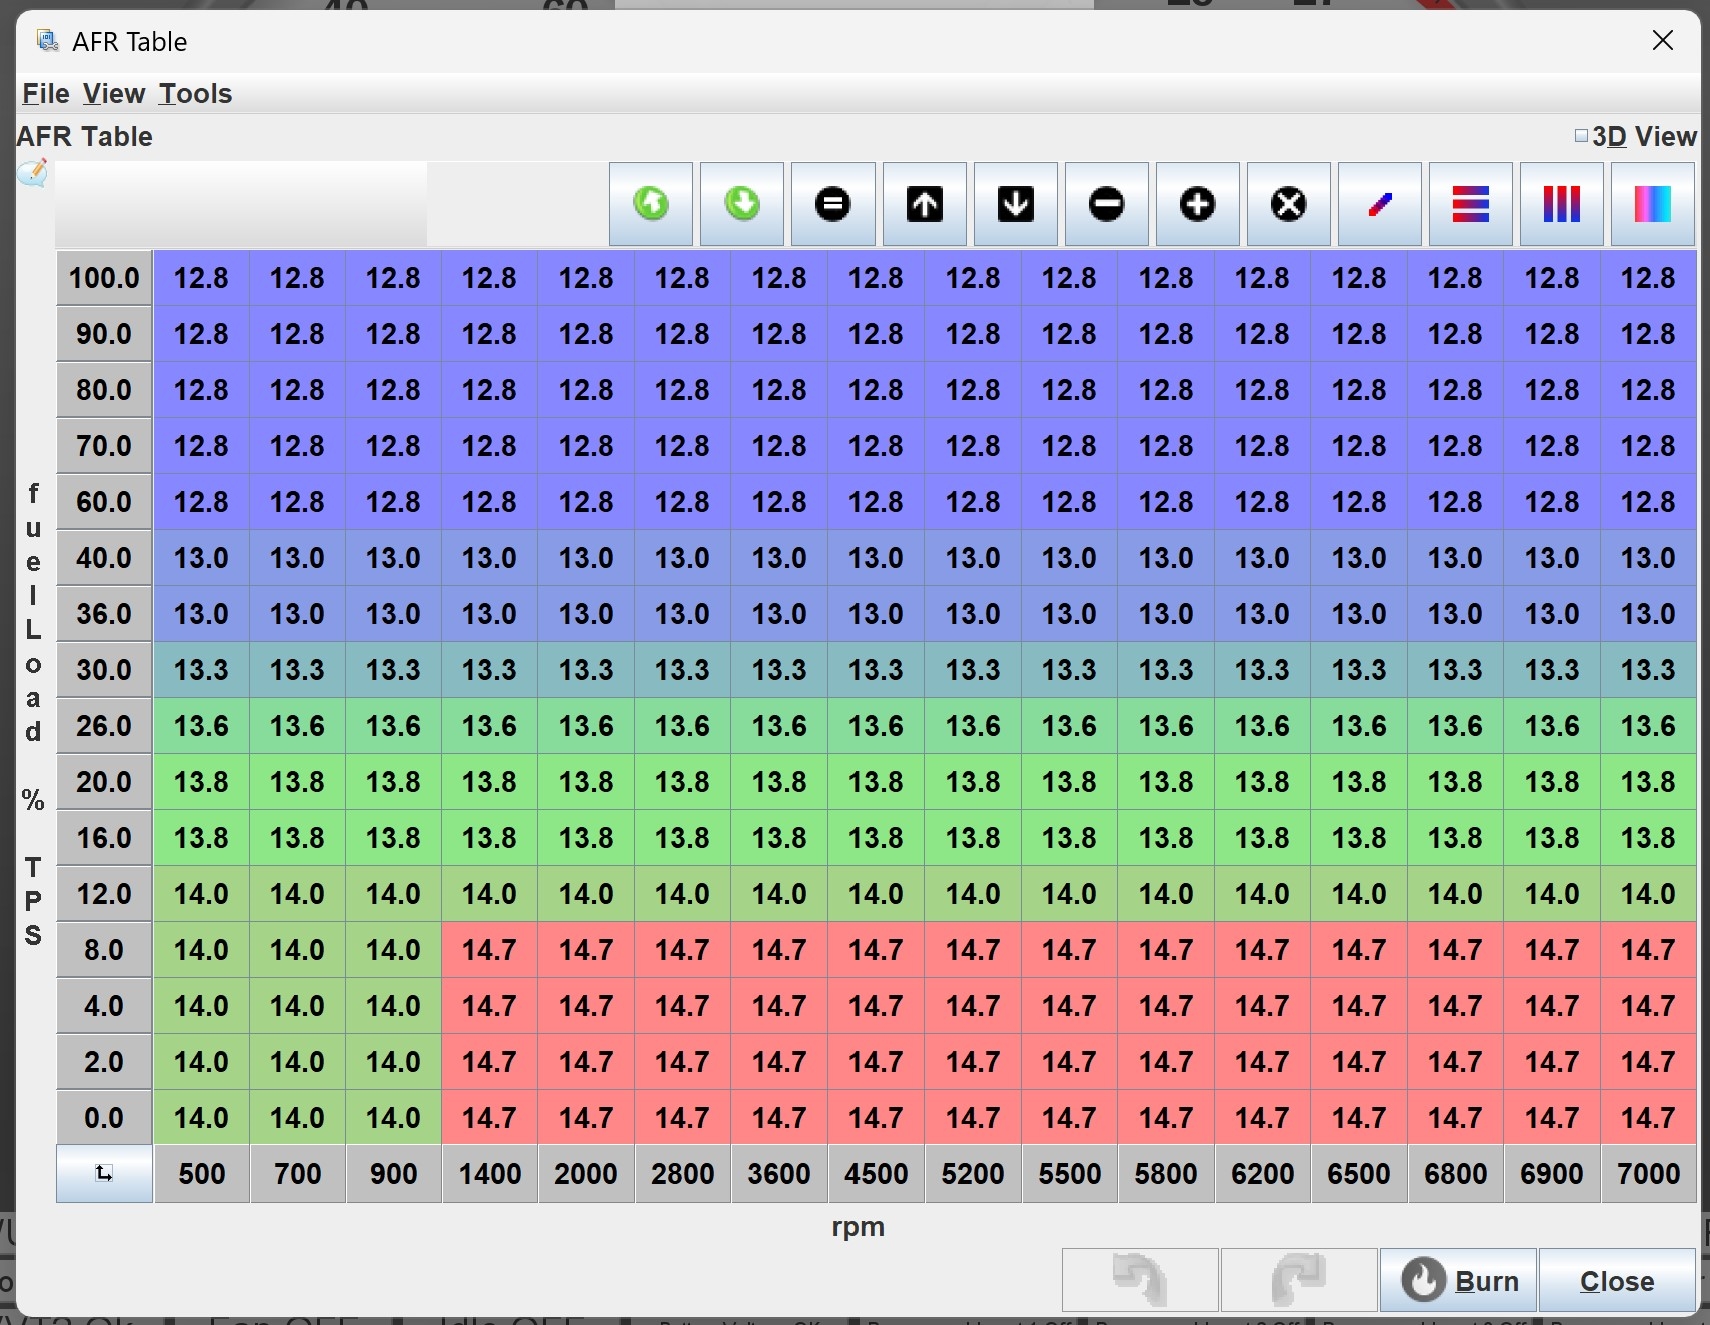Screen dimensions: 1710x1325
Task: Click the green down-arrow decrement icon
Action: click(x=742, y=204)
